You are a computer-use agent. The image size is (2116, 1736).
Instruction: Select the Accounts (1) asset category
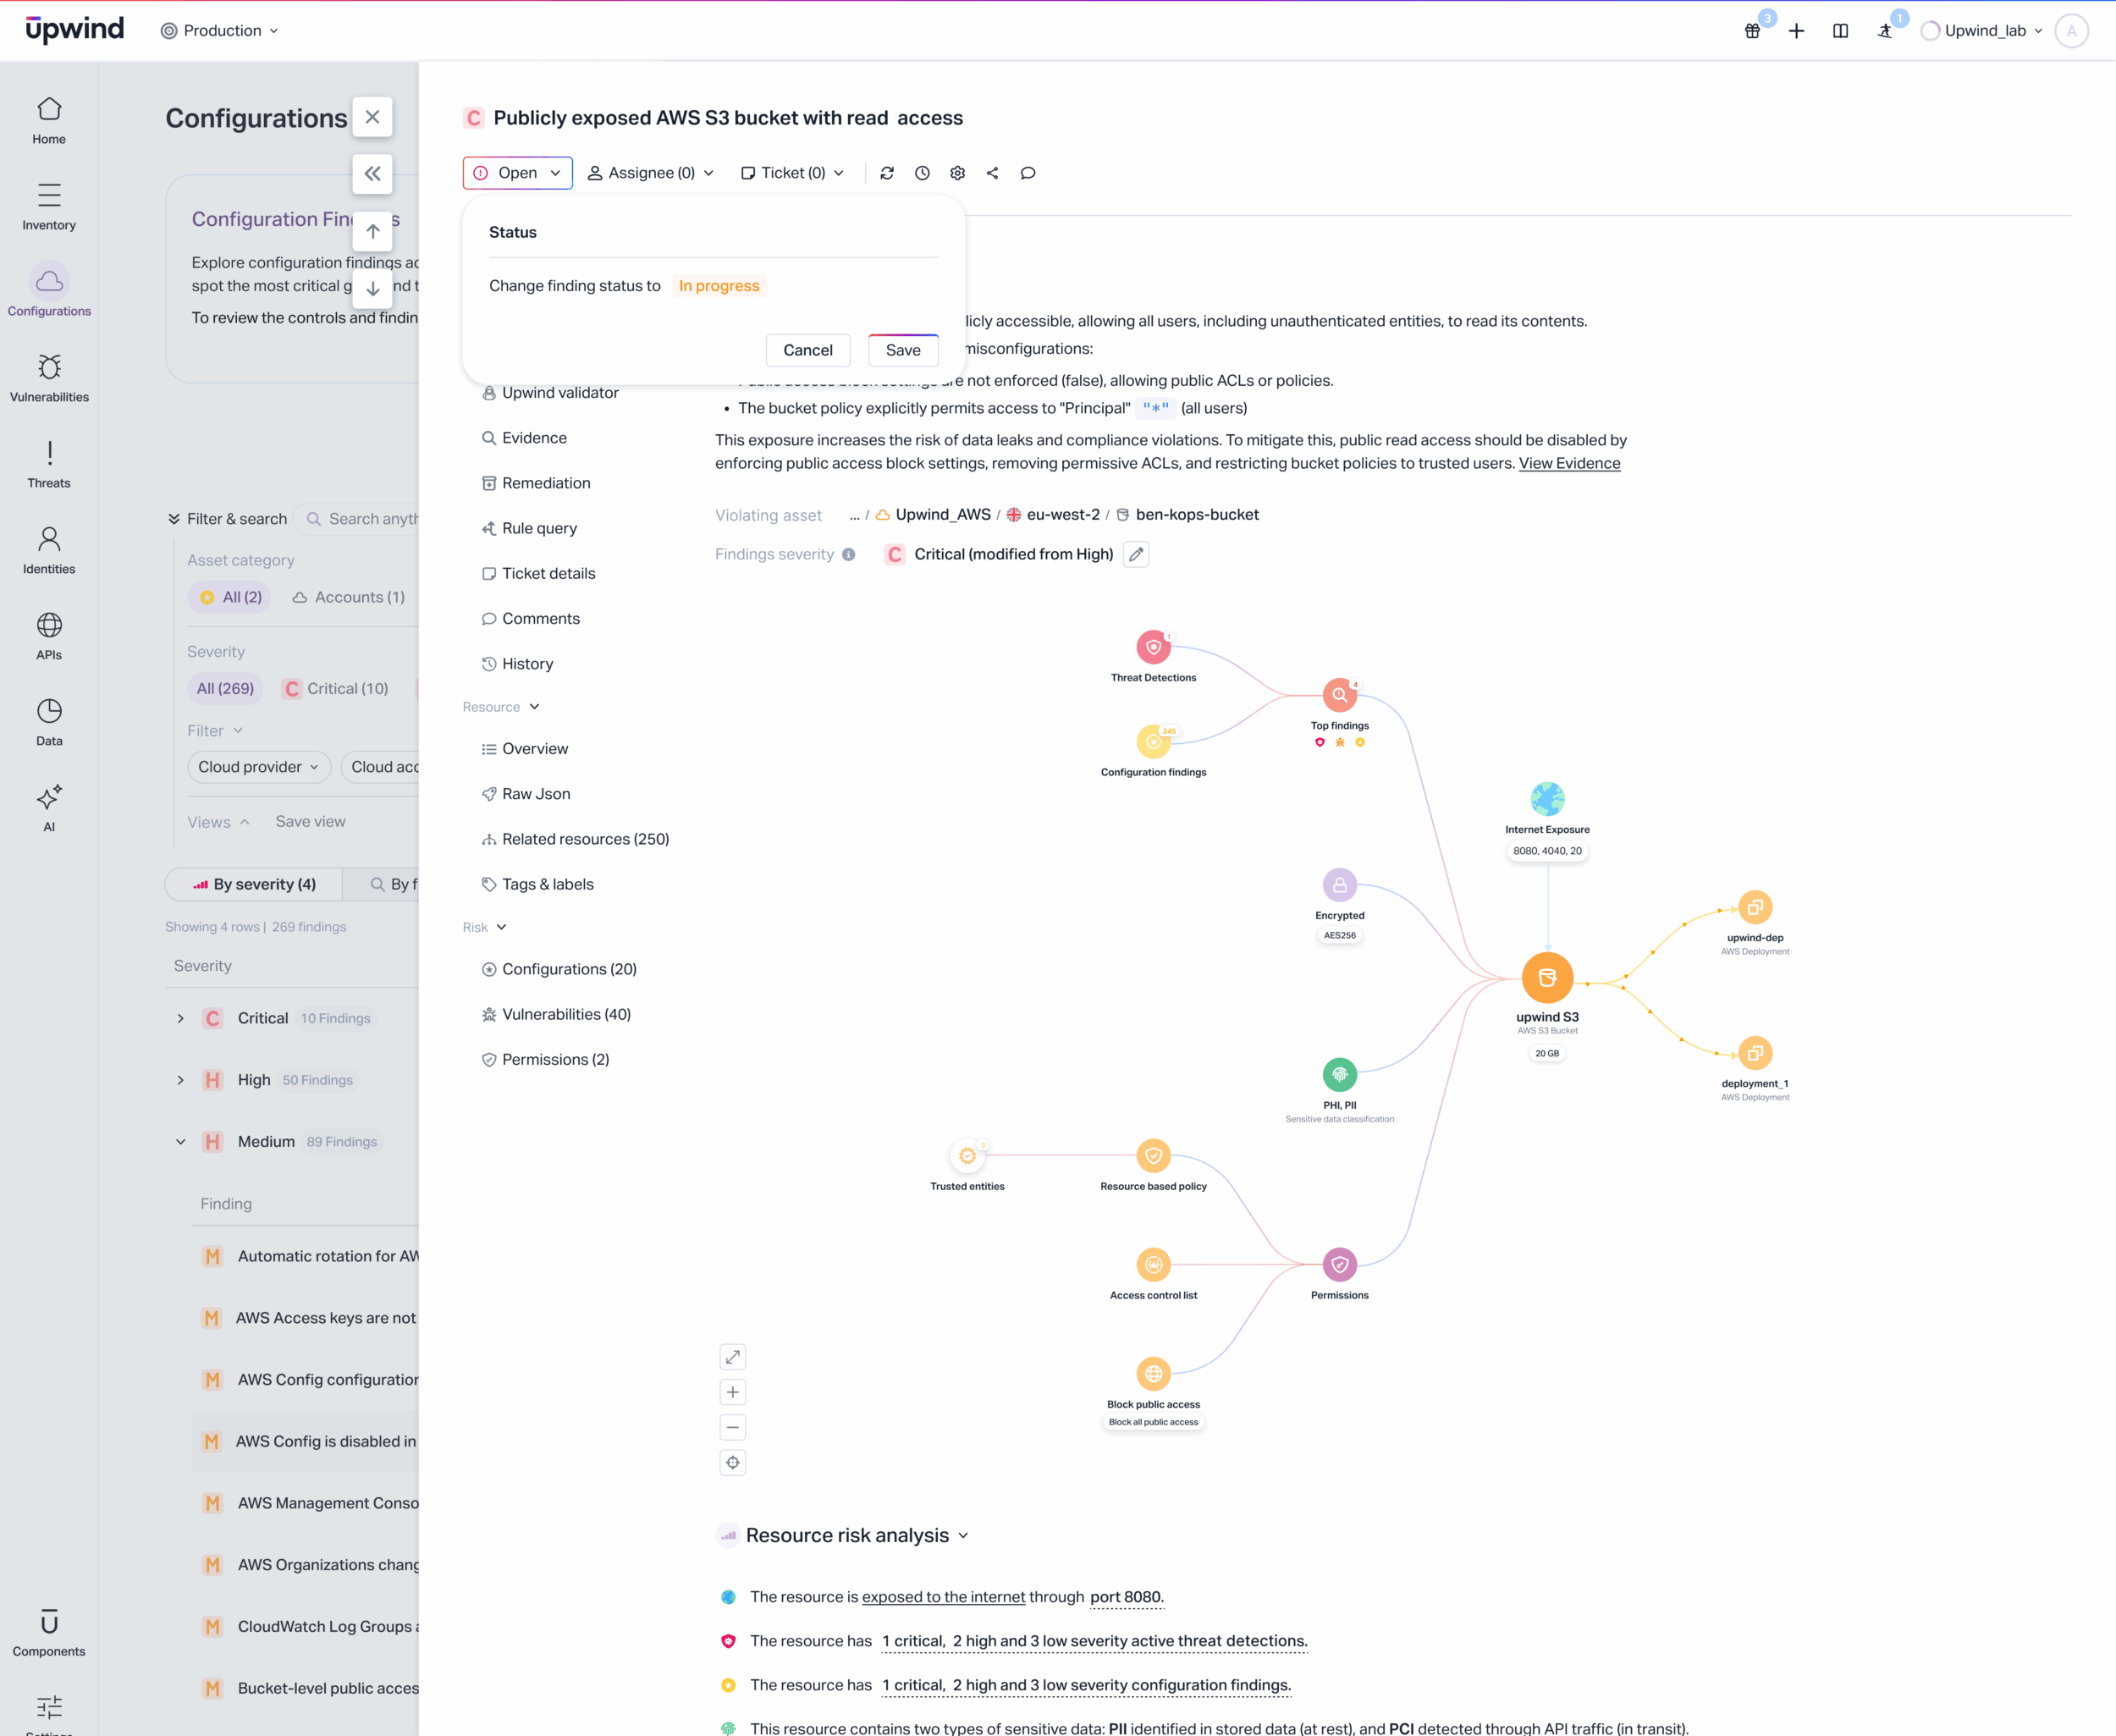click(x=349, y=597)
